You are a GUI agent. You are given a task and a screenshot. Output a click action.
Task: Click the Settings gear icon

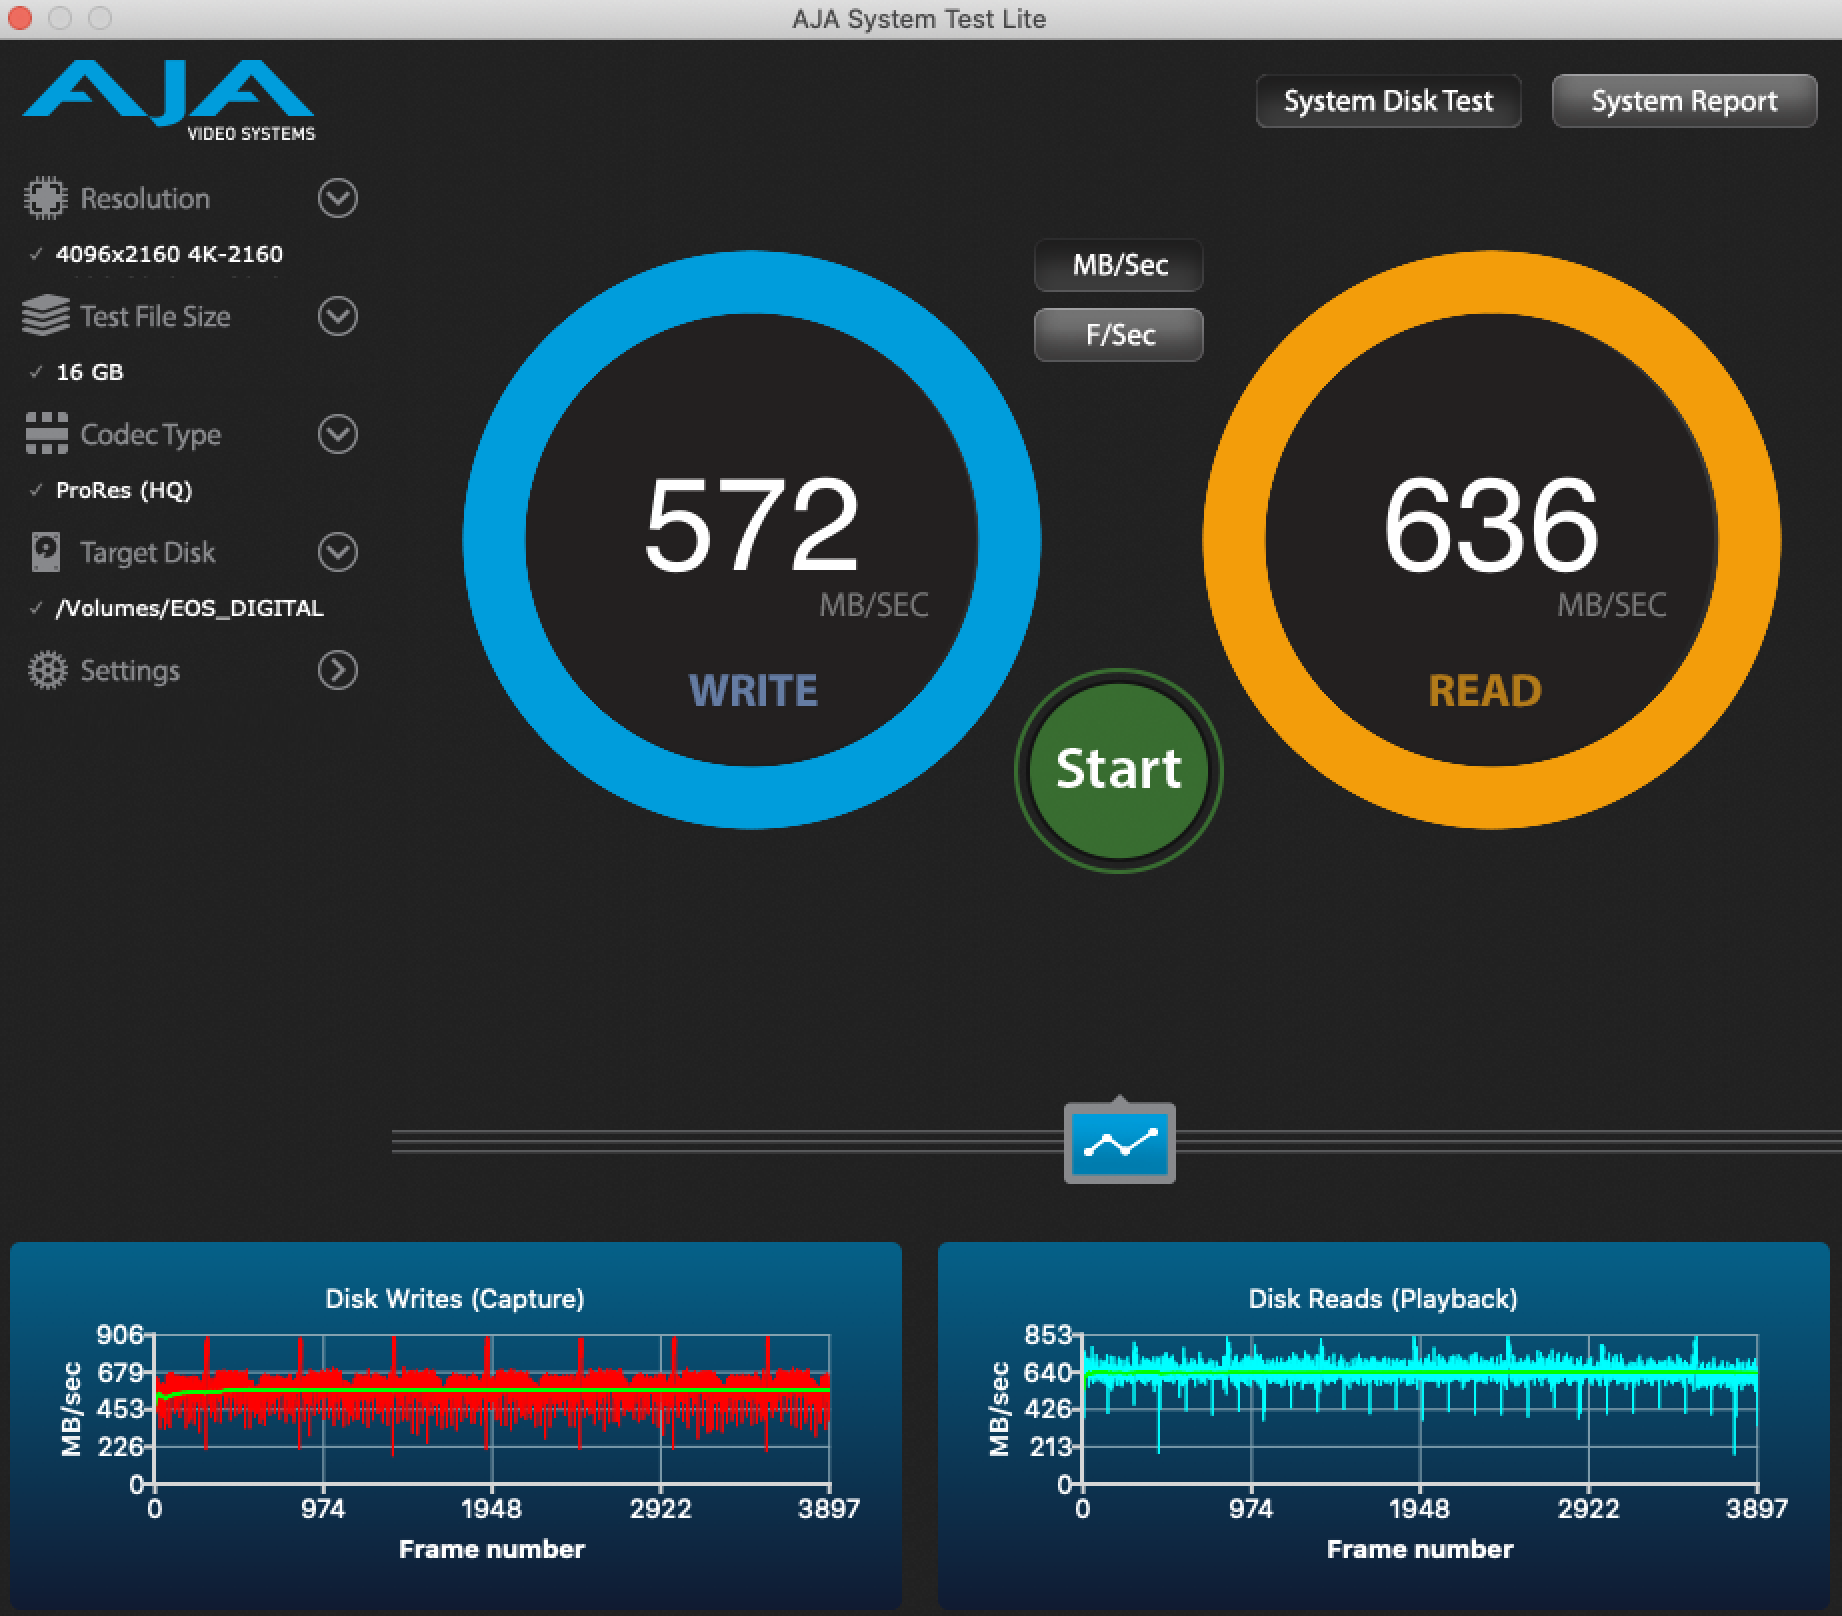click(x=46, y=670)
